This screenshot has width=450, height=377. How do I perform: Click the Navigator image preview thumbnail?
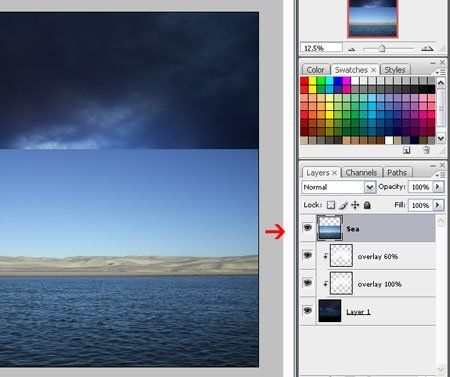pyautogui.click(x=372, y=18)
